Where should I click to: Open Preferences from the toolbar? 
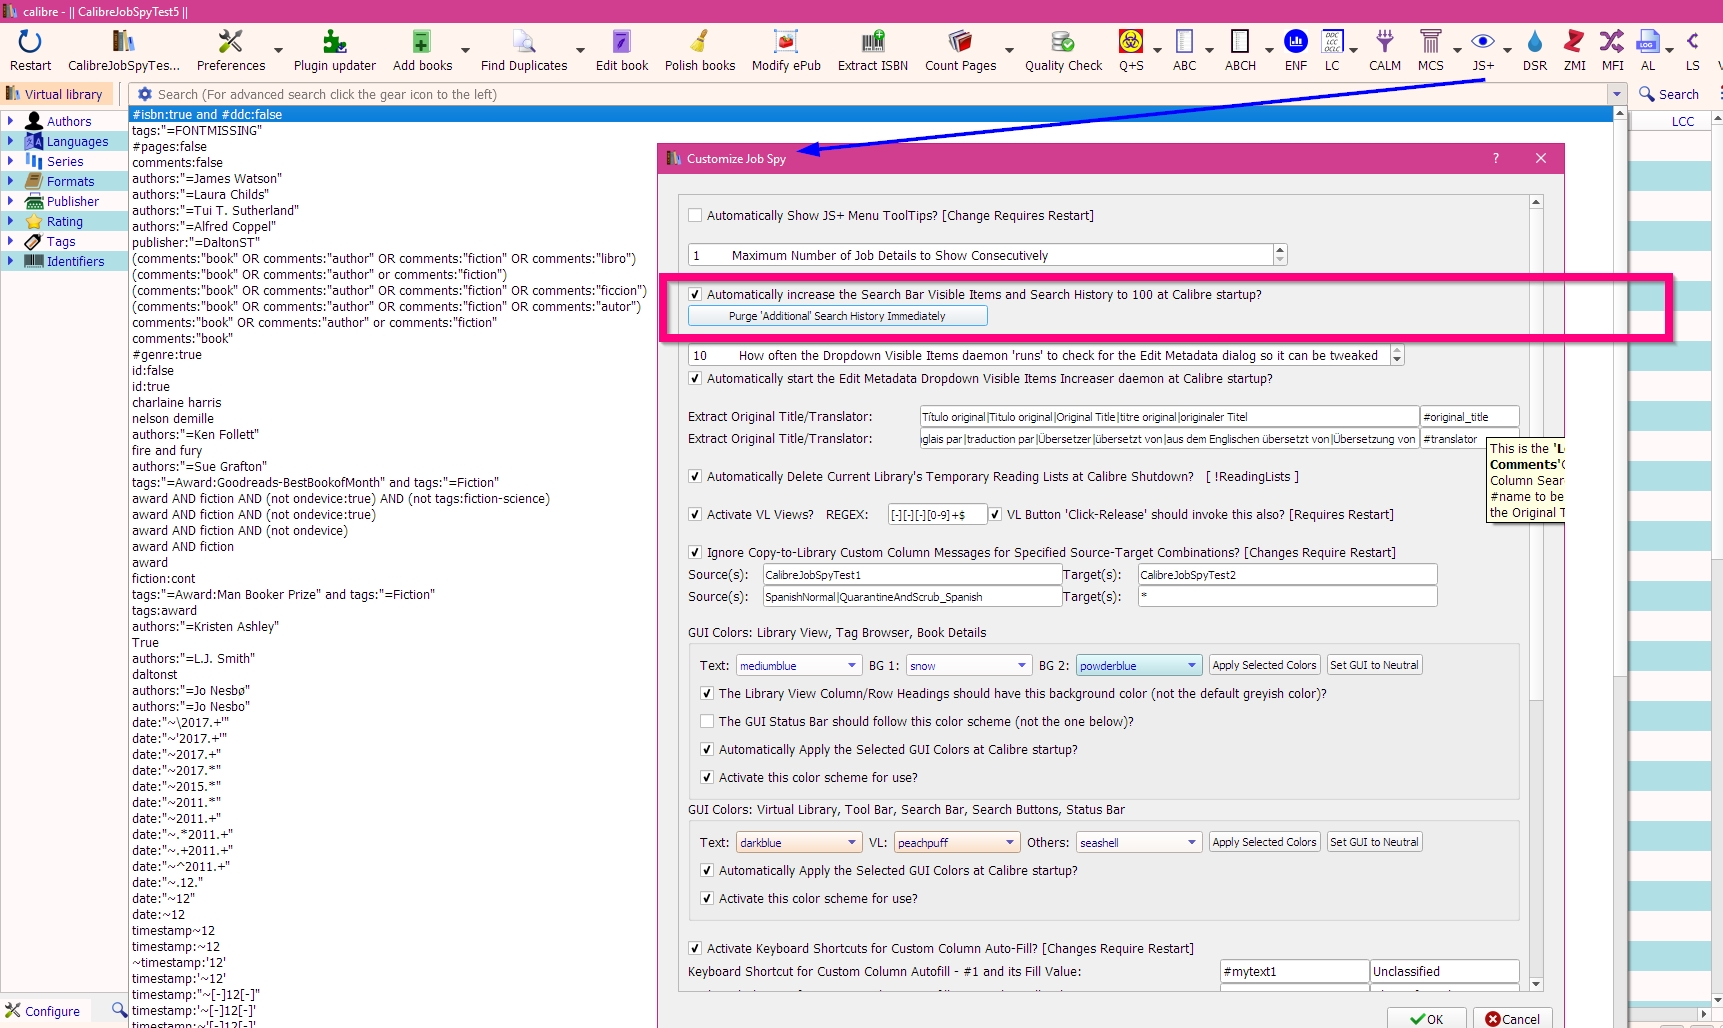(x=230, y=42)
